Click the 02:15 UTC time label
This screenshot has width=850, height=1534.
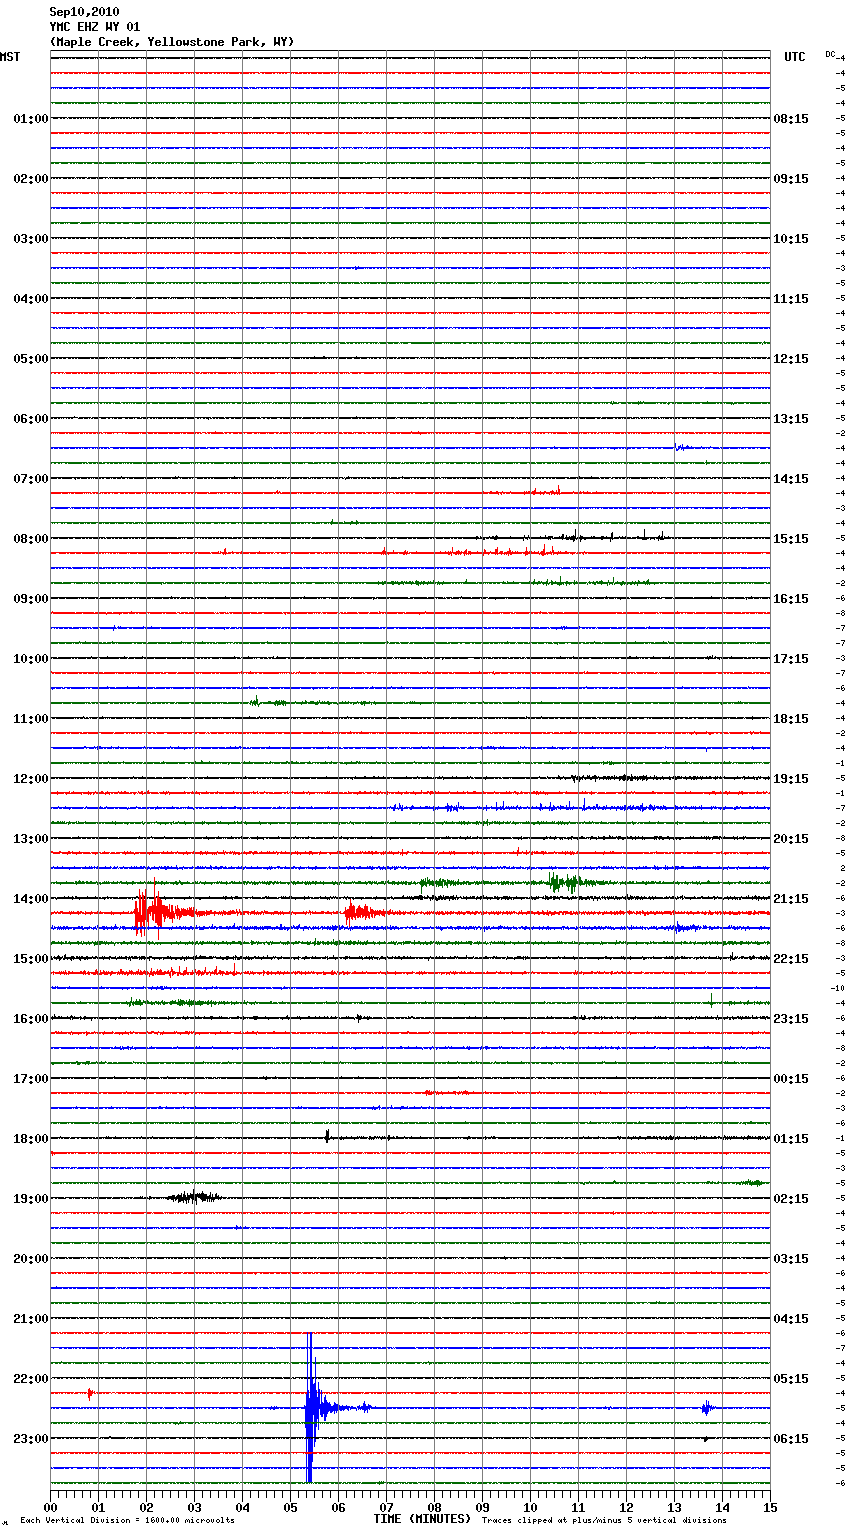[791, 1199]
